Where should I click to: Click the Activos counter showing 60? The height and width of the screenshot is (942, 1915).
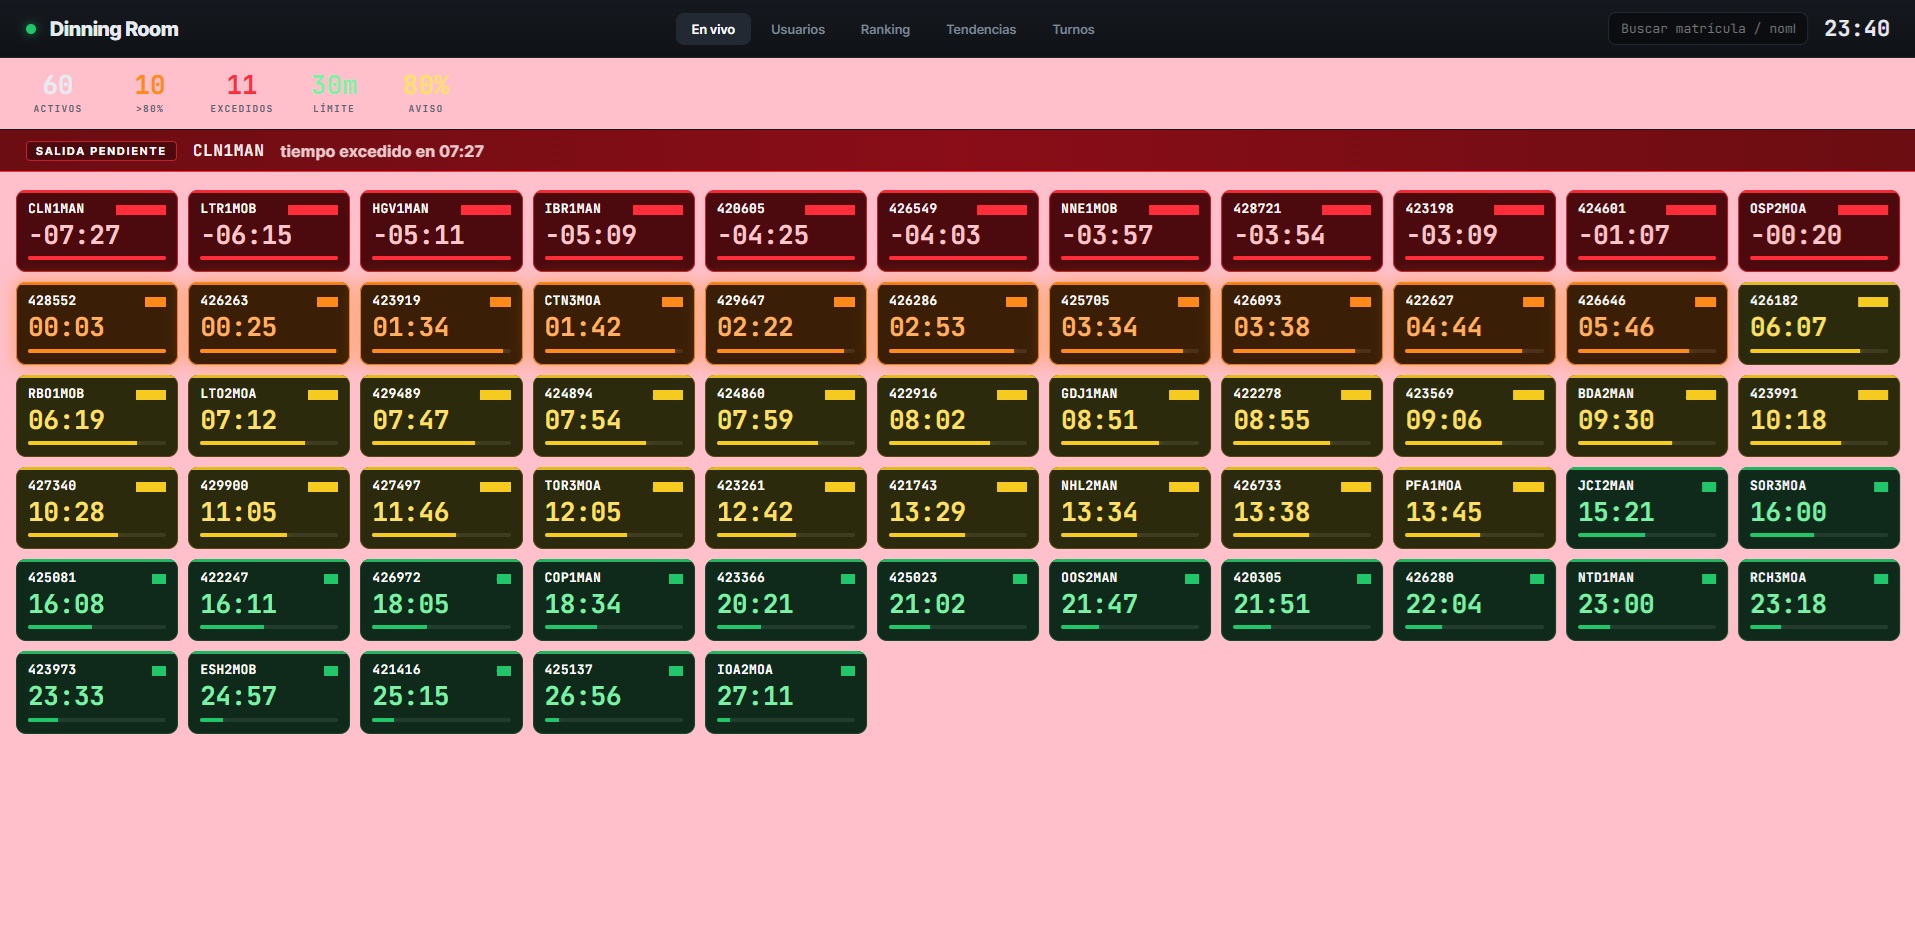(58, 93)
